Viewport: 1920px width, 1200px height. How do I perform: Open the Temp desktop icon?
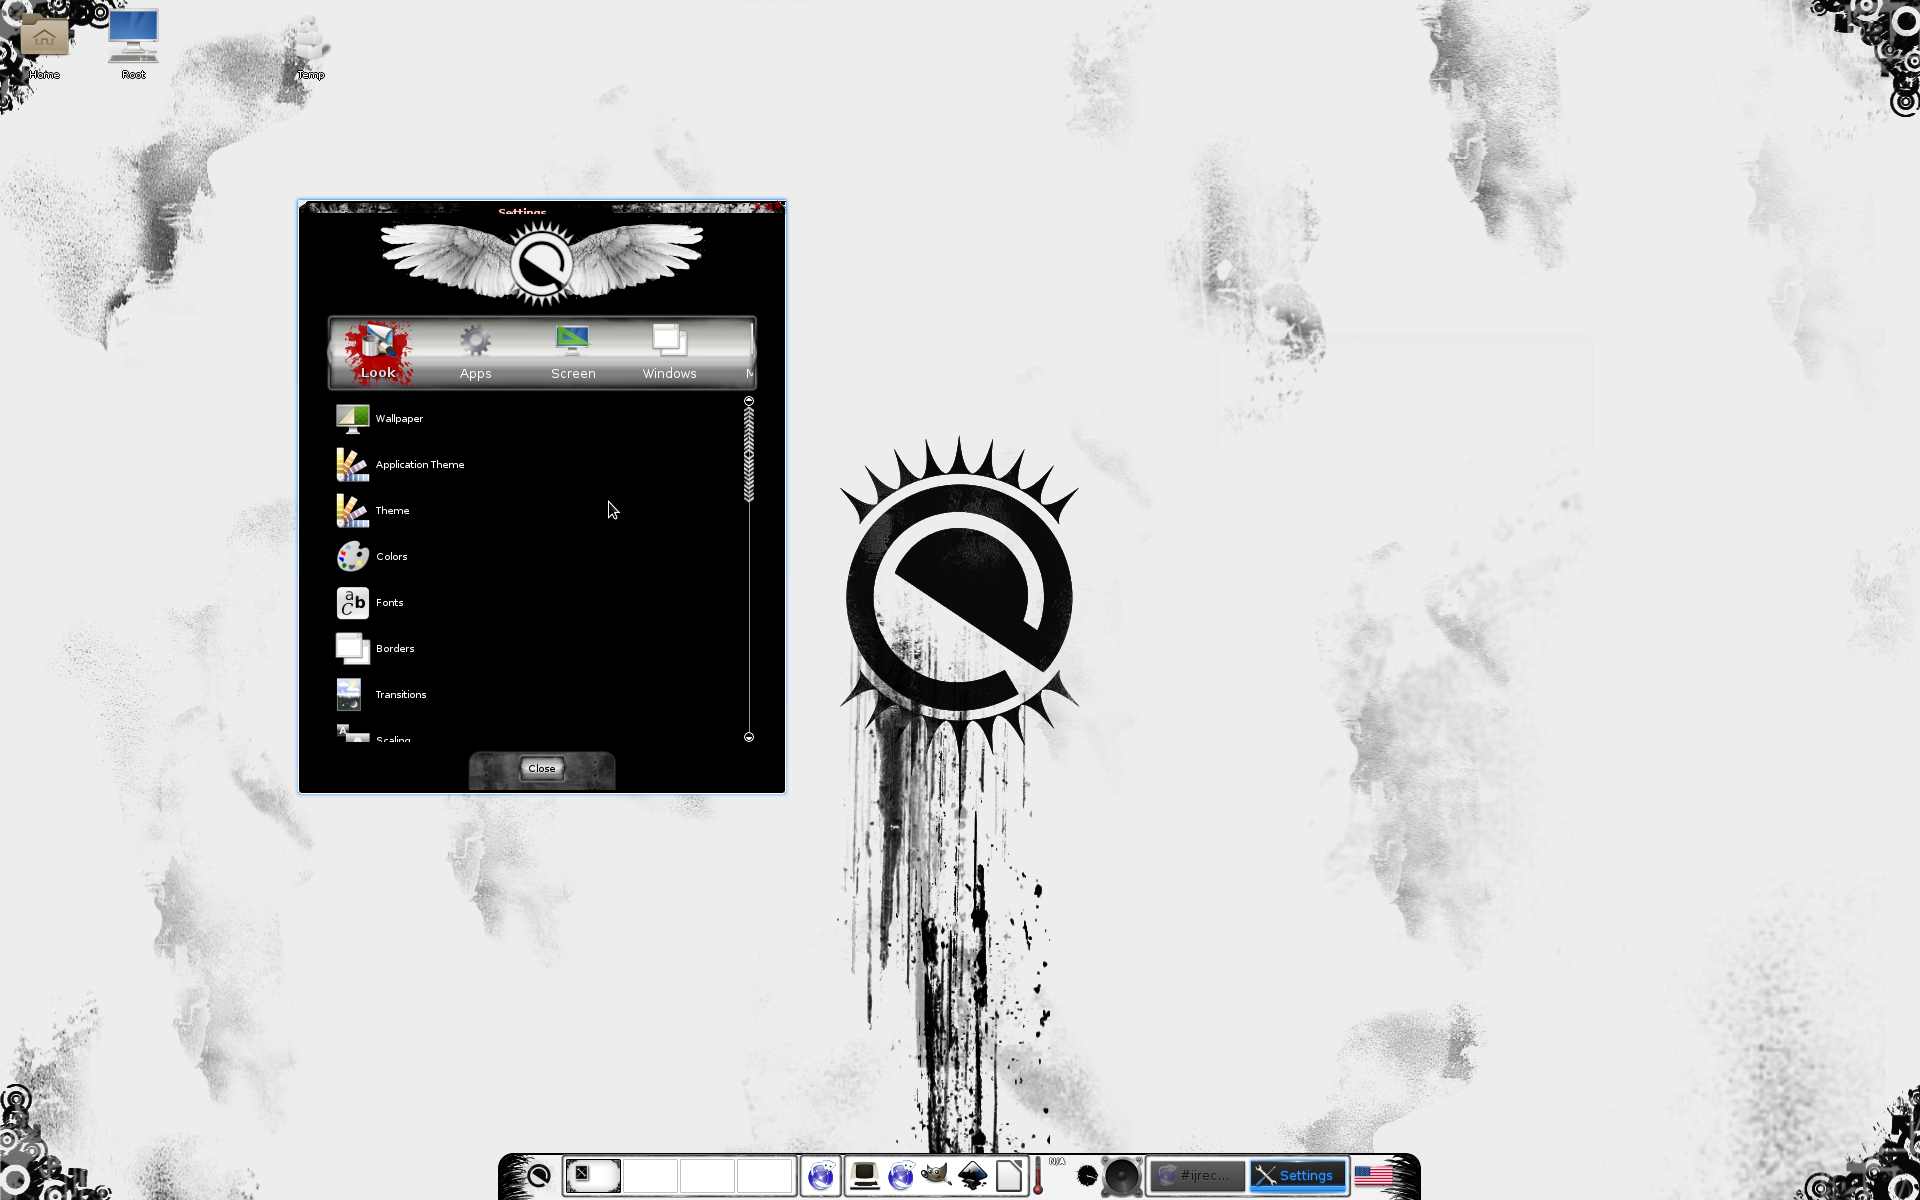coord(310,45)
